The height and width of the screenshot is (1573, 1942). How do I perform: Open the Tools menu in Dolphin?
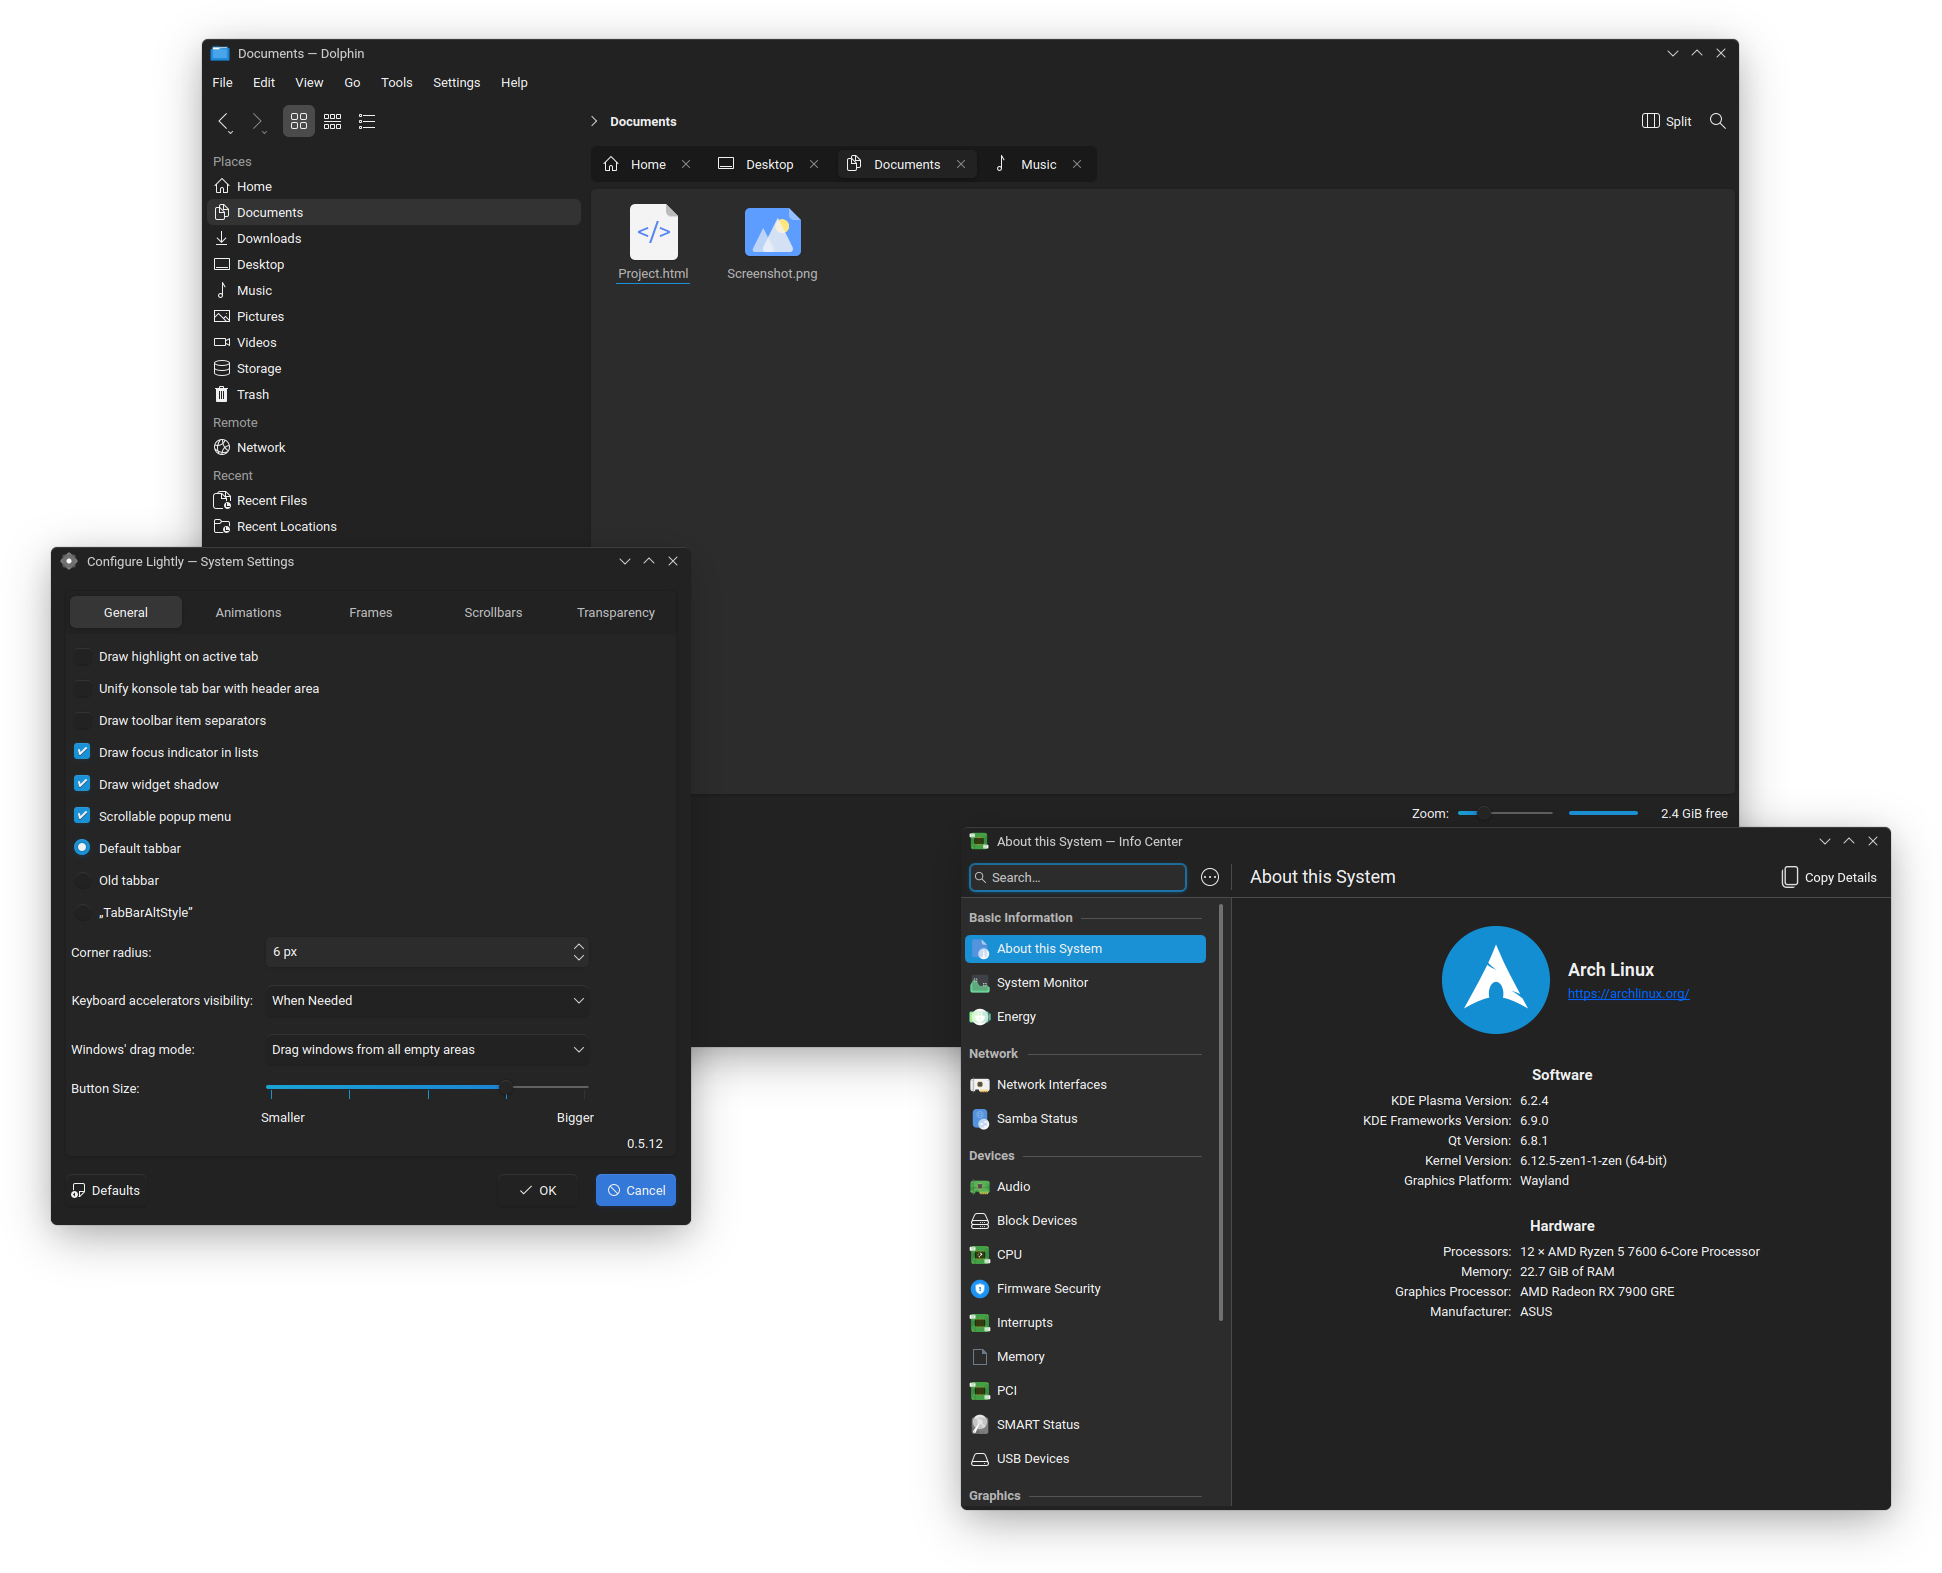(x=396, y=82)
